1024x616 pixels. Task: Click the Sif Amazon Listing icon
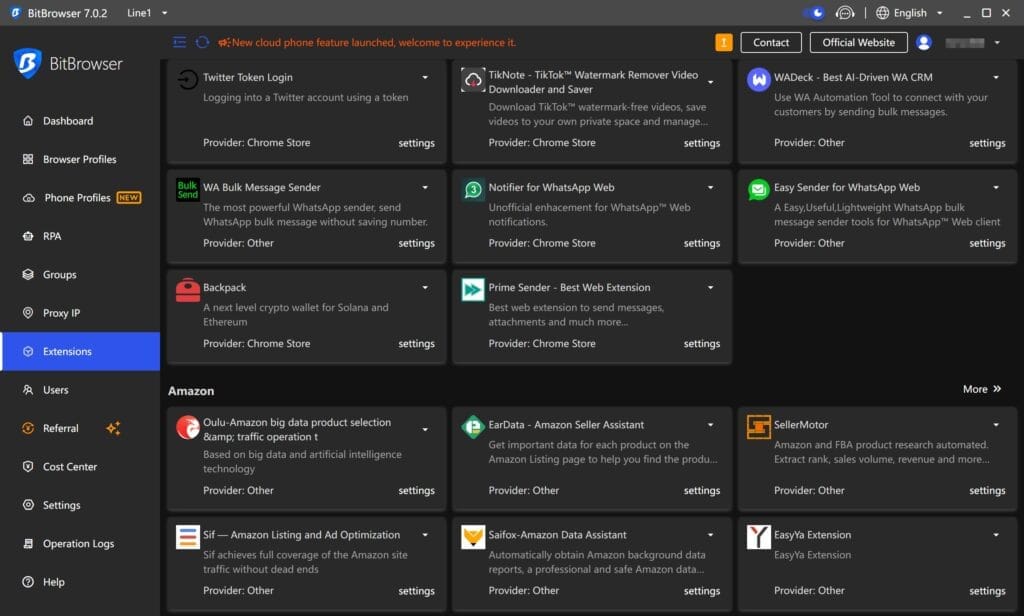pos(188,537)
